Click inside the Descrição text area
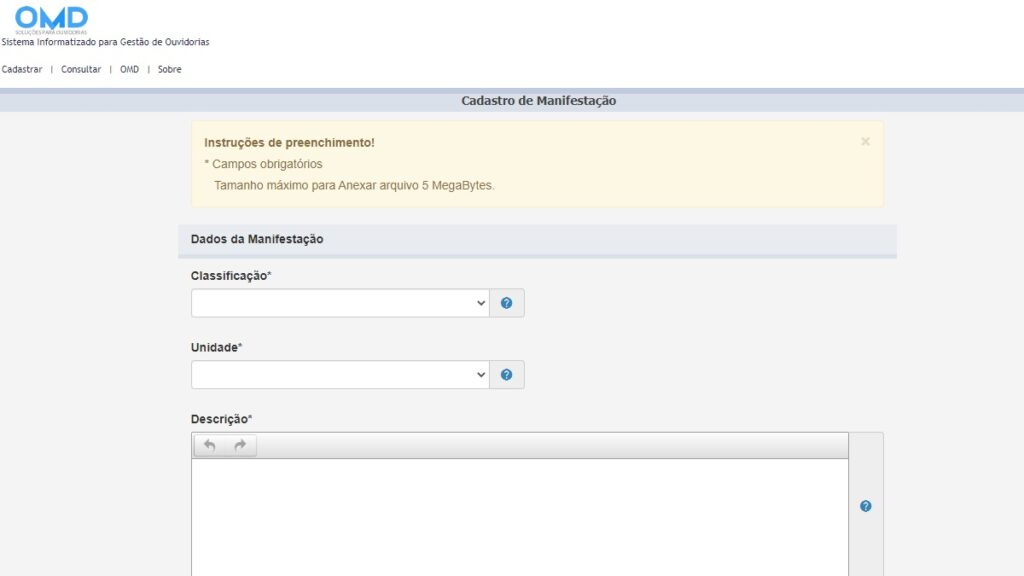Image resolution: width=1024 pixels, height=576 pixels. click(520, 517)
